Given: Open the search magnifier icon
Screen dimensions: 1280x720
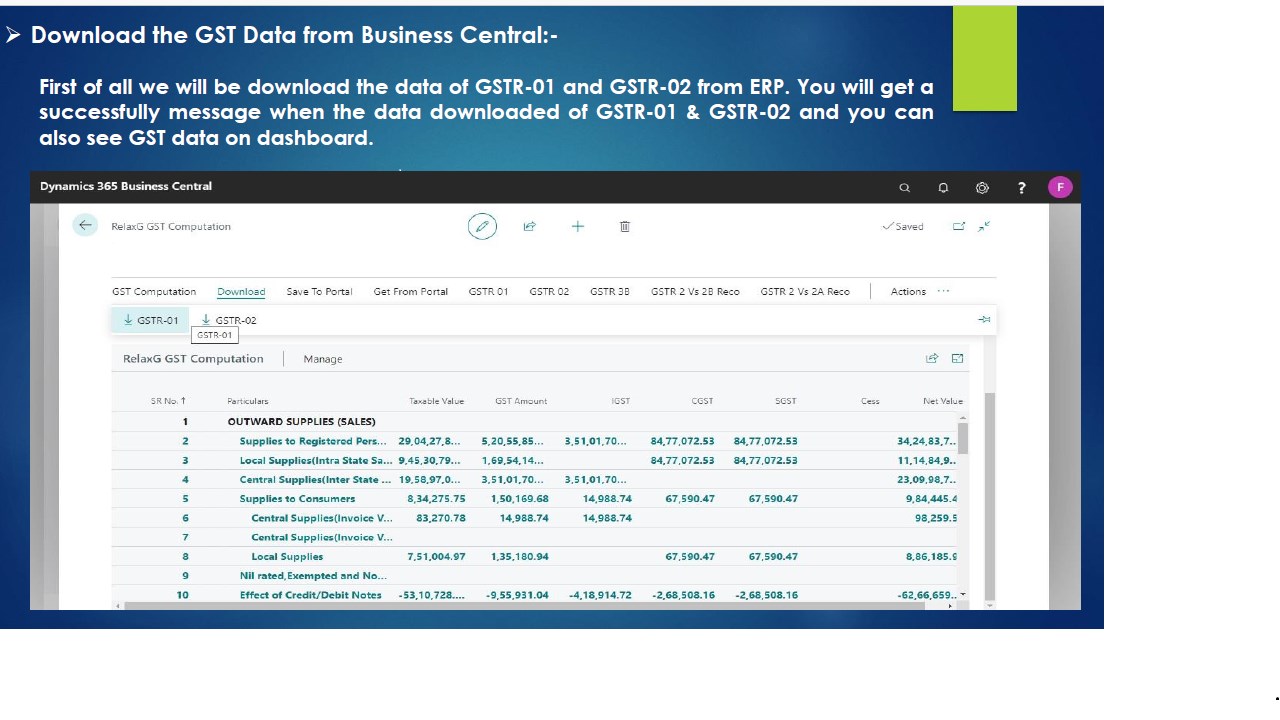Looking at the screenshot, I should coord(905,187).
